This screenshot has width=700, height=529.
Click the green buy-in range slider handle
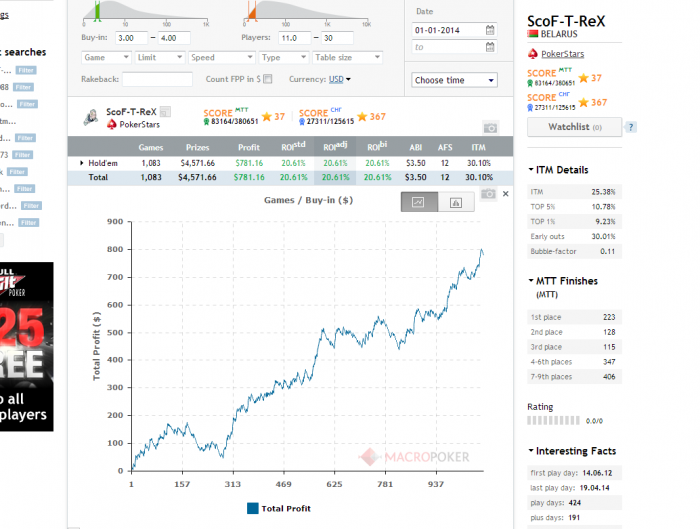(97, 11)
